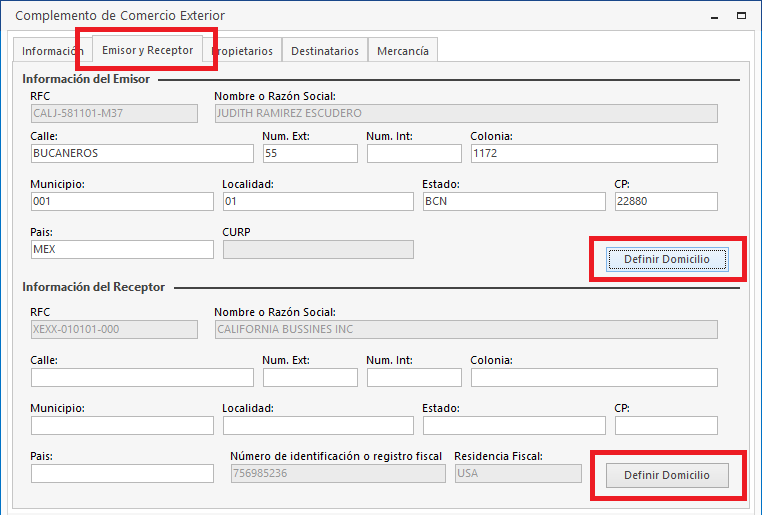Screen dimensions: 762x515
Task: Click the empty Receptor Calle field
Action: click(x=142, y=378)
